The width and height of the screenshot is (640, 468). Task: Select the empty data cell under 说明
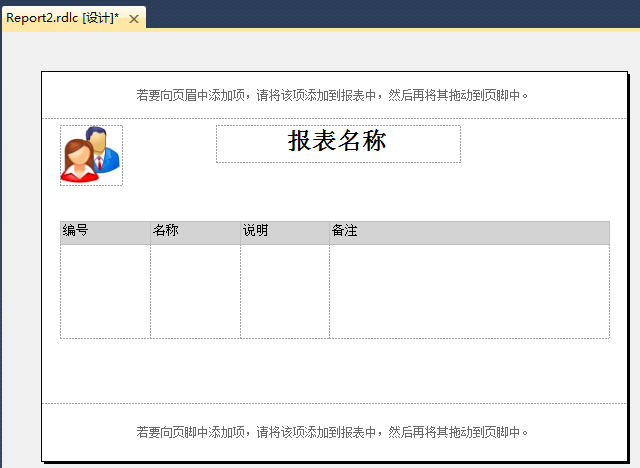click(x=285, y=292)
